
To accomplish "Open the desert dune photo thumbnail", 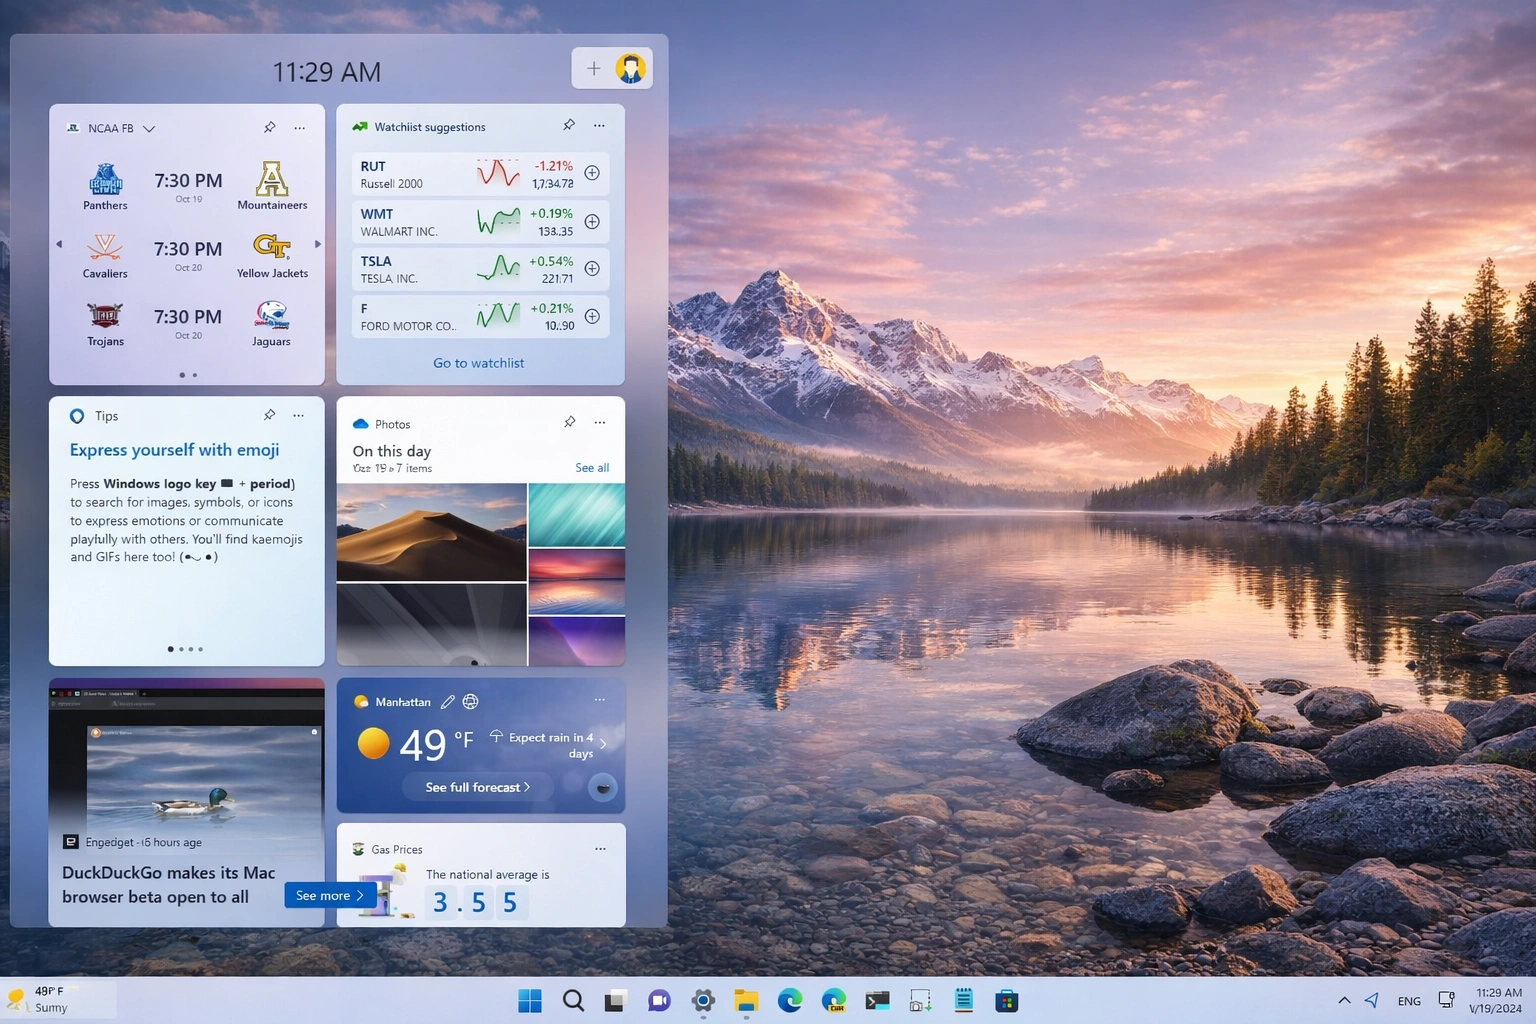I will 431,532.
